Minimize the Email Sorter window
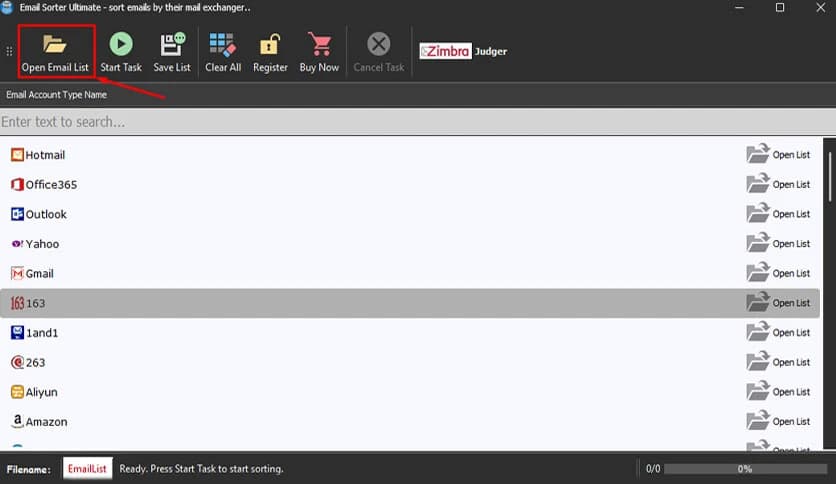 (739, 7)
